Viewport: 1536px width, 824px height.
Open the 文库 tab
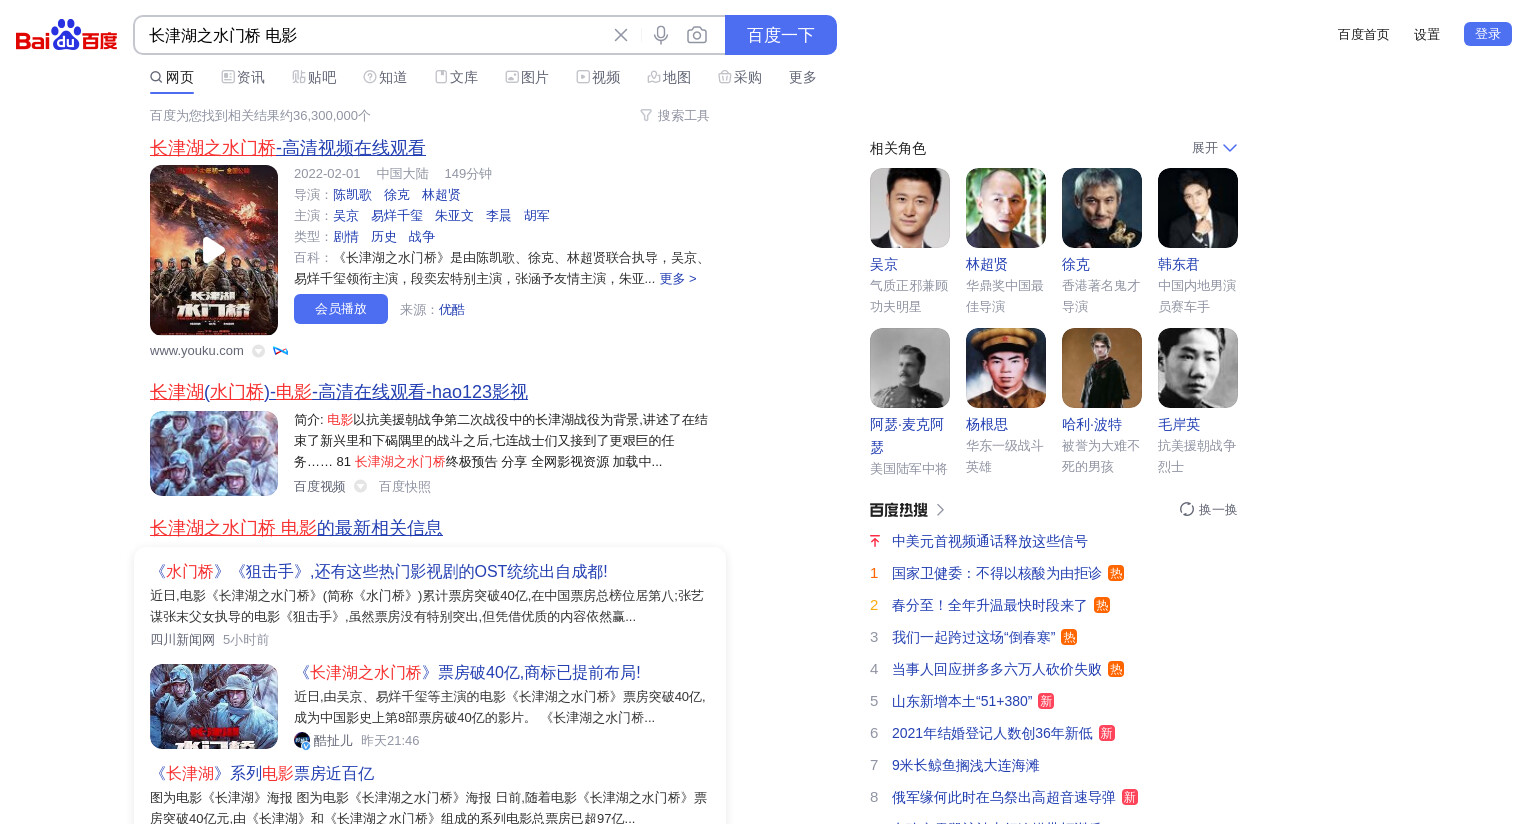[456, 77]
